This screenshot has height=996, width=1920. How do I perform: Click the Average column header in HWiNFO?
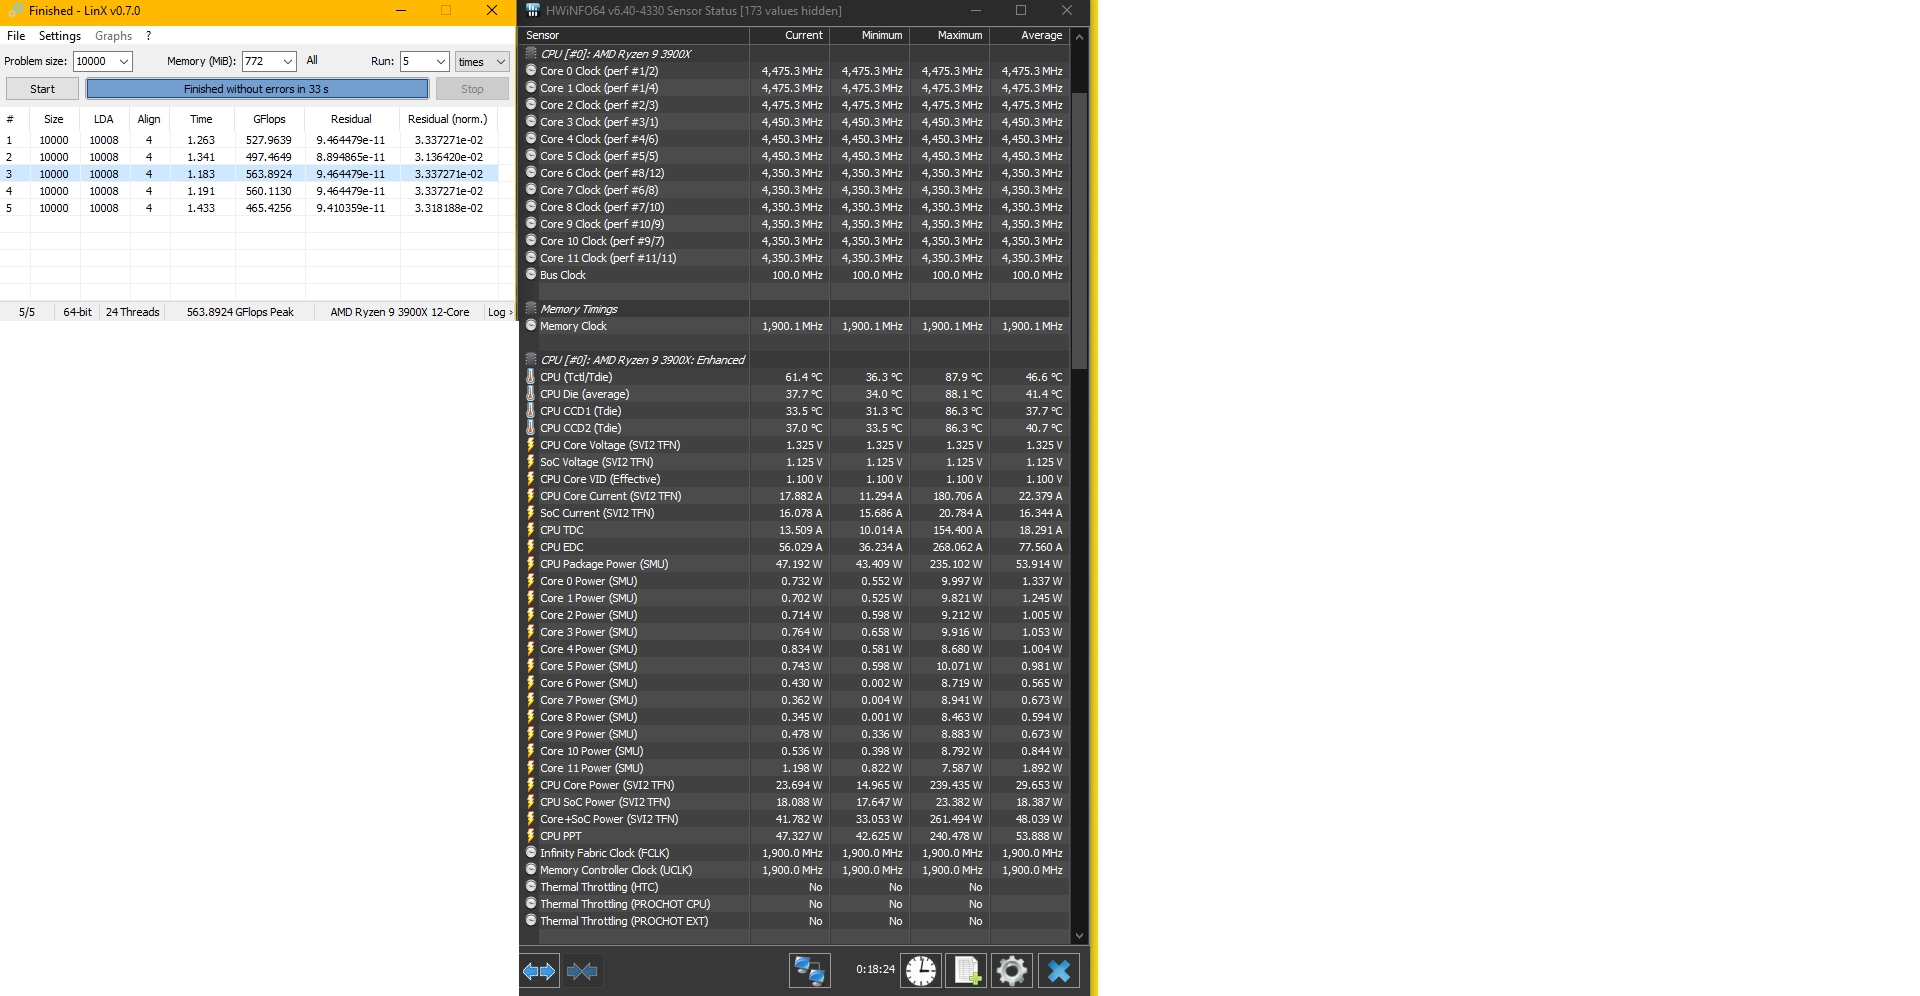[x=1029, y=35]
